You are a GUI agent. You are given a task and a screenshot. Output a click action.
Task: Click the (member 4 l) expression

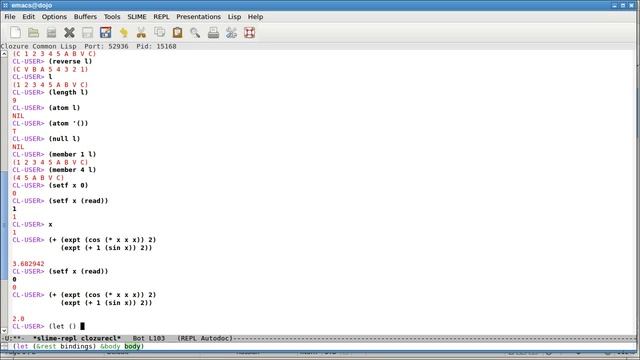point(72,170)
